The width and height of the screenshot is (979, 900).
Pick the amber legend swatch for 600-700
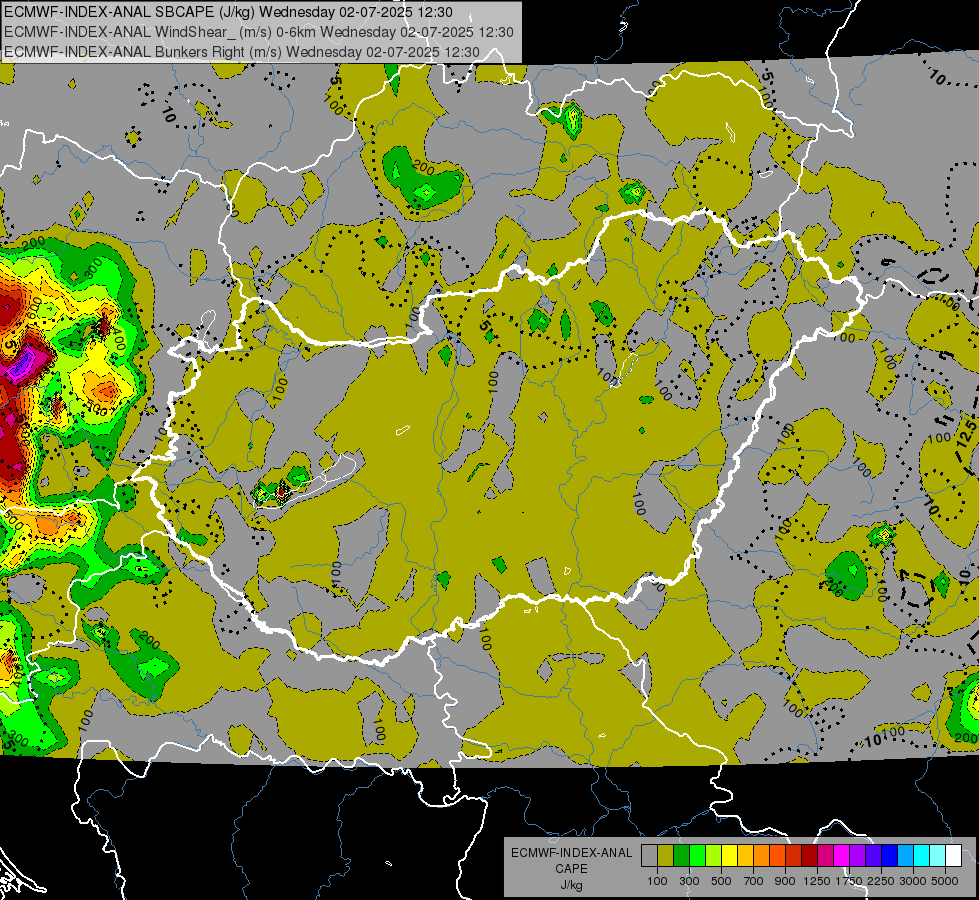745,855
